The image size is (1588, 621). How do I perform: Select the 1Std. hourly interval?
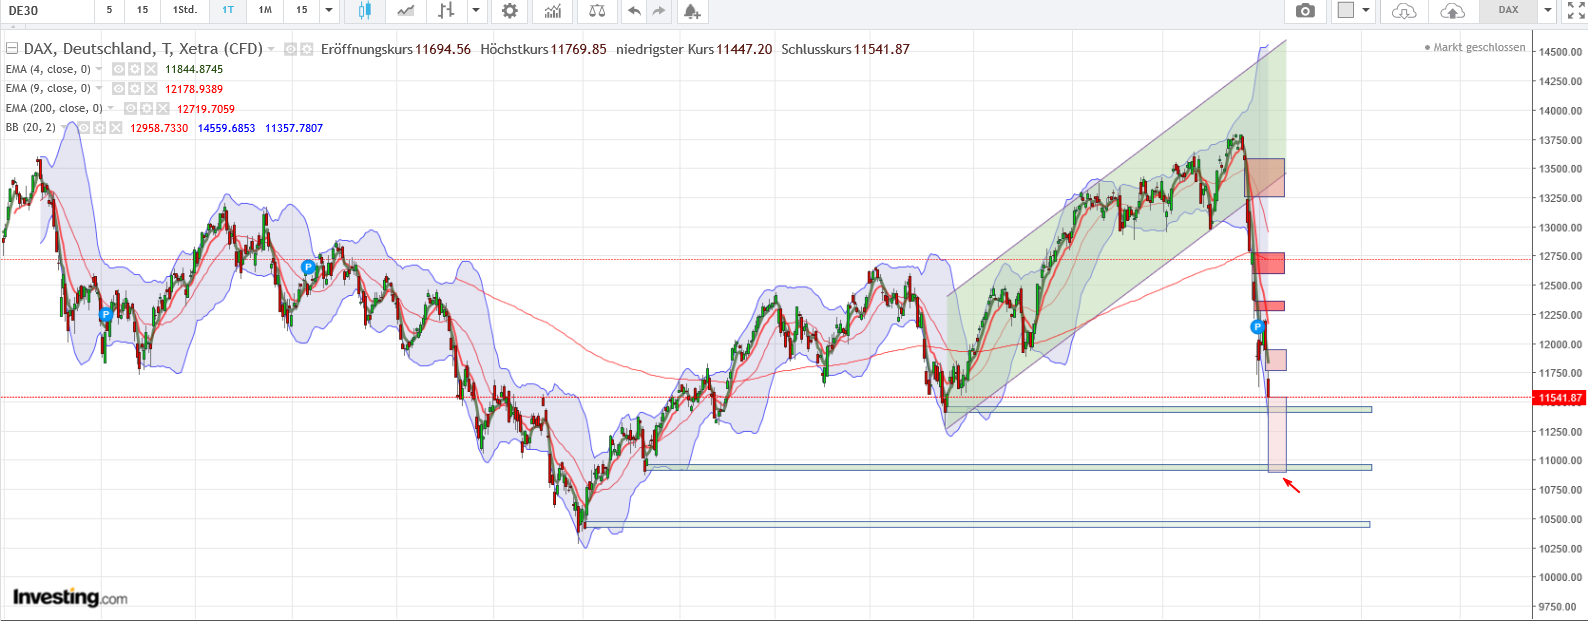coord(185,10)
